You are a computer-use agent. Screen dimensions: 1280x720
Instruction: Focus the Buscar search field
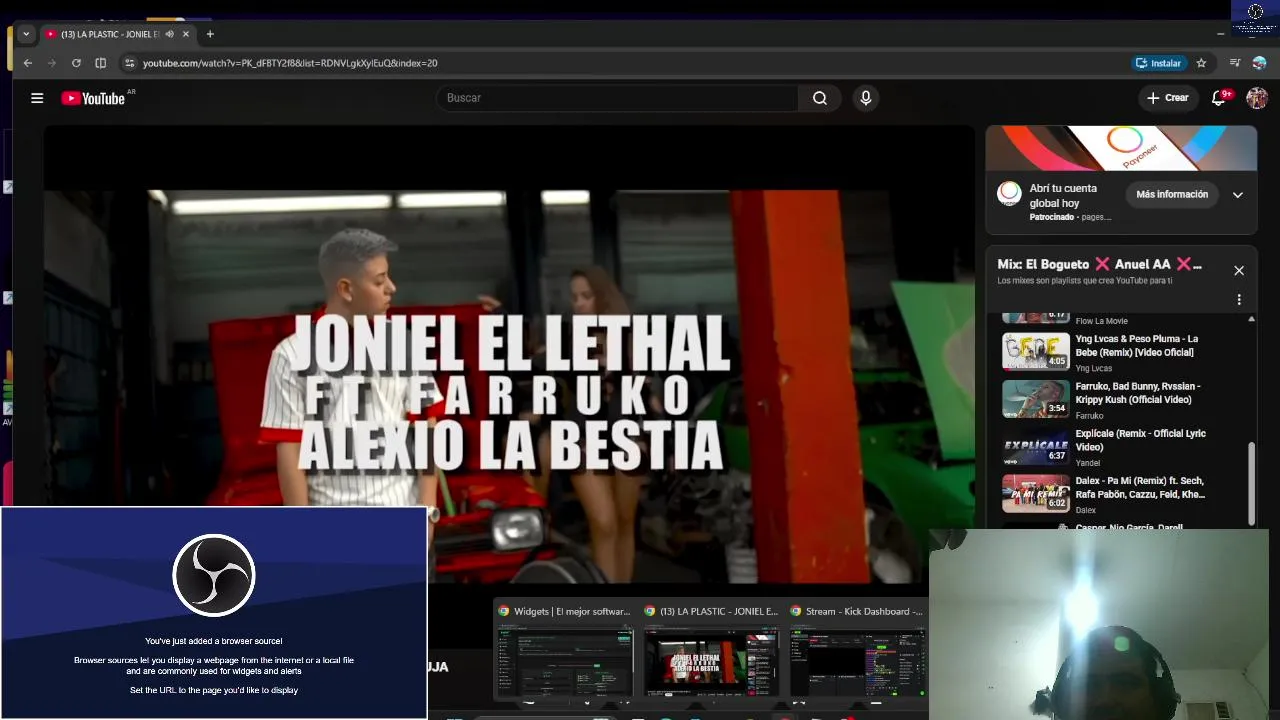pos(618,98)
